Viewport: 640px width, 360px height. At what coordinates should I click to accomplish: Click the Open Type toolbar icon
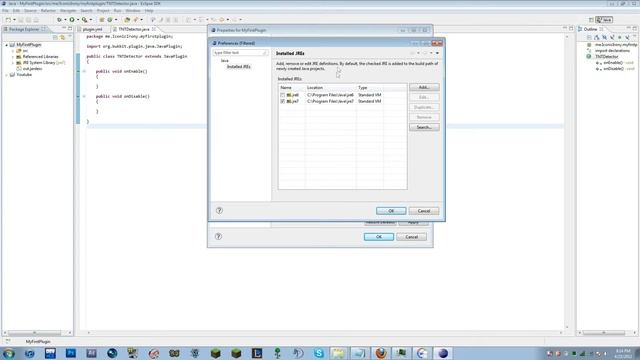point(127,20)
